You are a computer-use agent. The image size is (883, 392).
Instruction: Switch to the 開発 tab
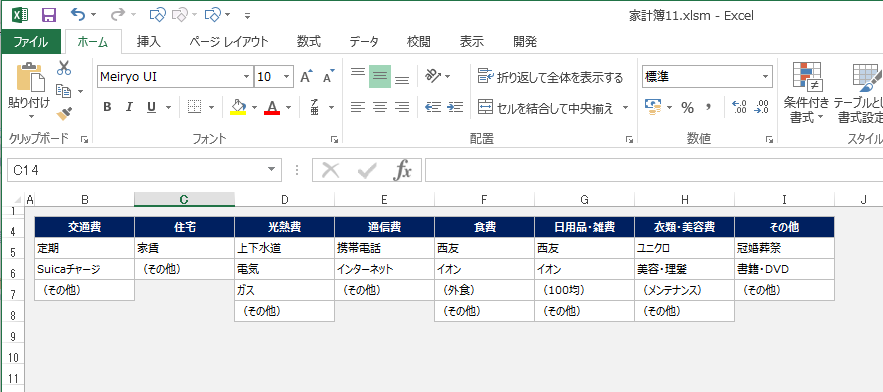click(x=525, y=42)
